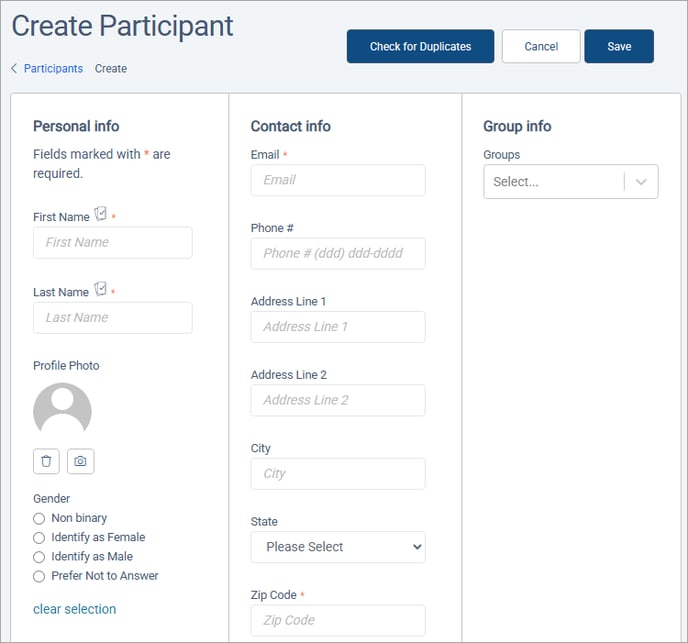Go to Participants breadcrumb link

click(53, 69)
